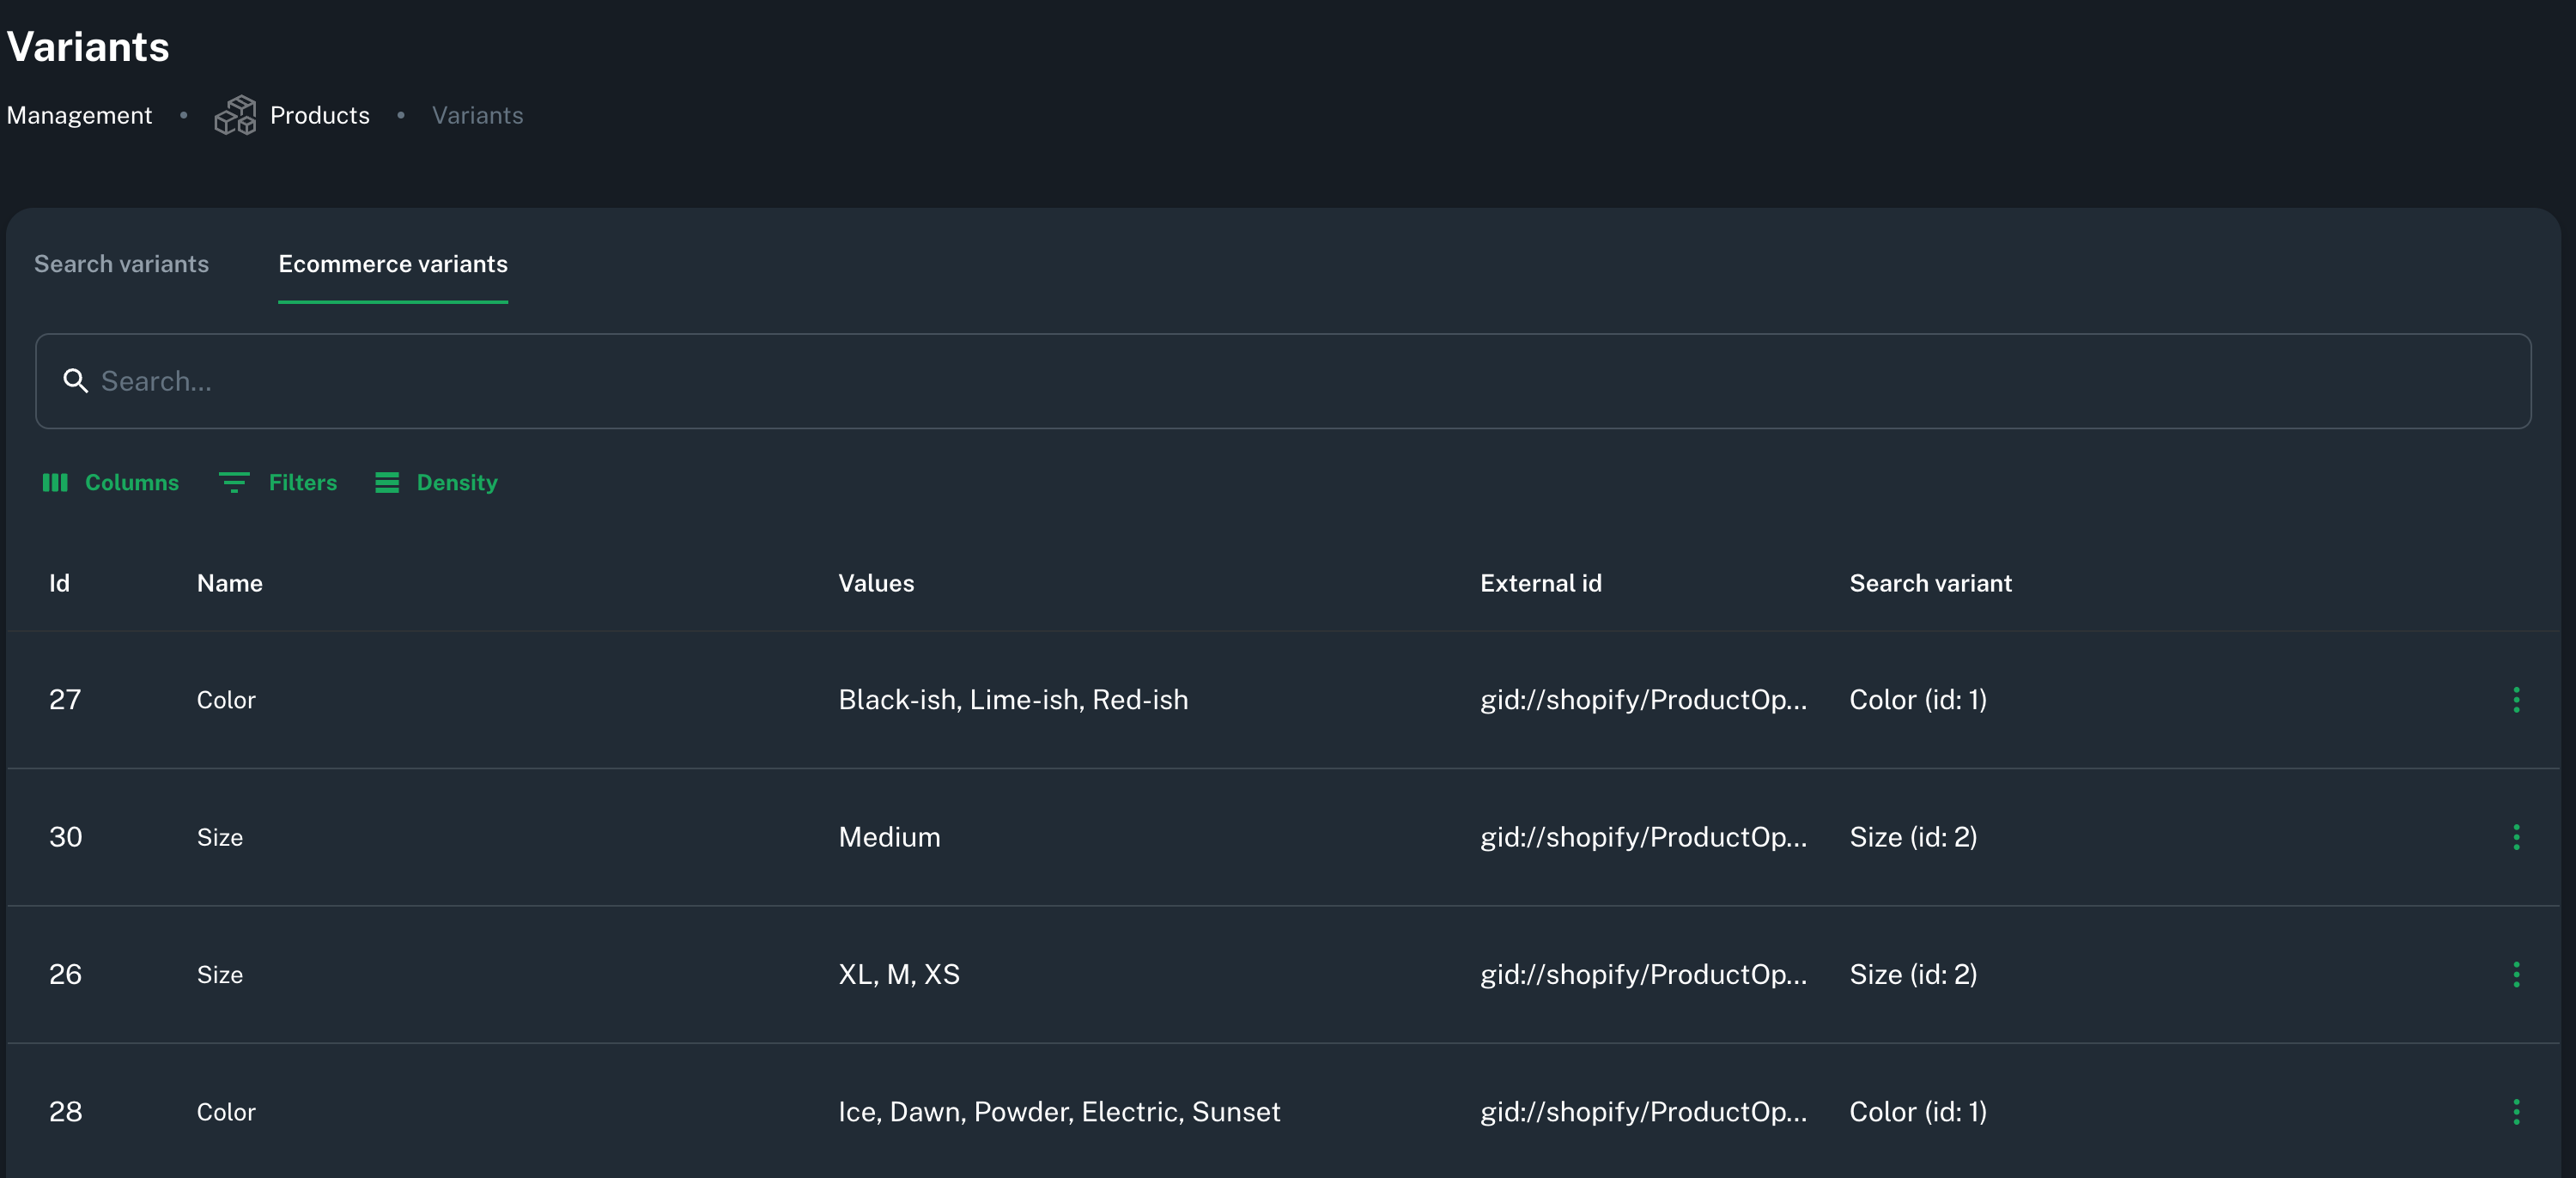Image resolution: width=2576 pixels, height=1178 pixels.
Task: Click the search magnifier icon
Action: point(75,381)
